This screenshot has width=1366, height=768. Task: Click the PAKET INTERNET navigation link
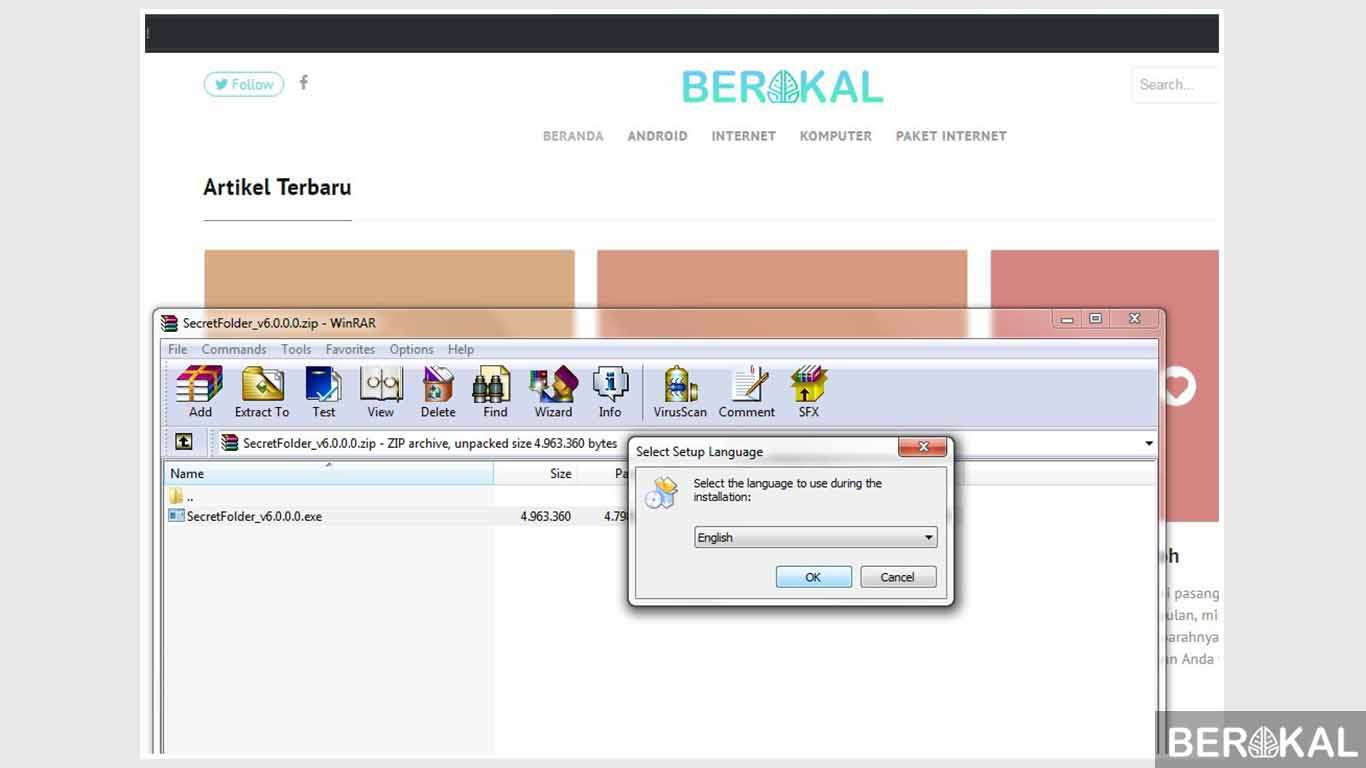point(951,136)
